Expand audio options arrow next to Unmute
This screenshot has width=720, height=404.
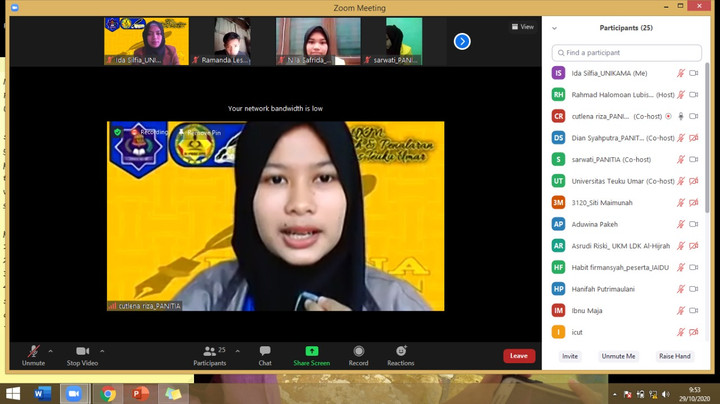pyautogui.click(x=52, y=351)
